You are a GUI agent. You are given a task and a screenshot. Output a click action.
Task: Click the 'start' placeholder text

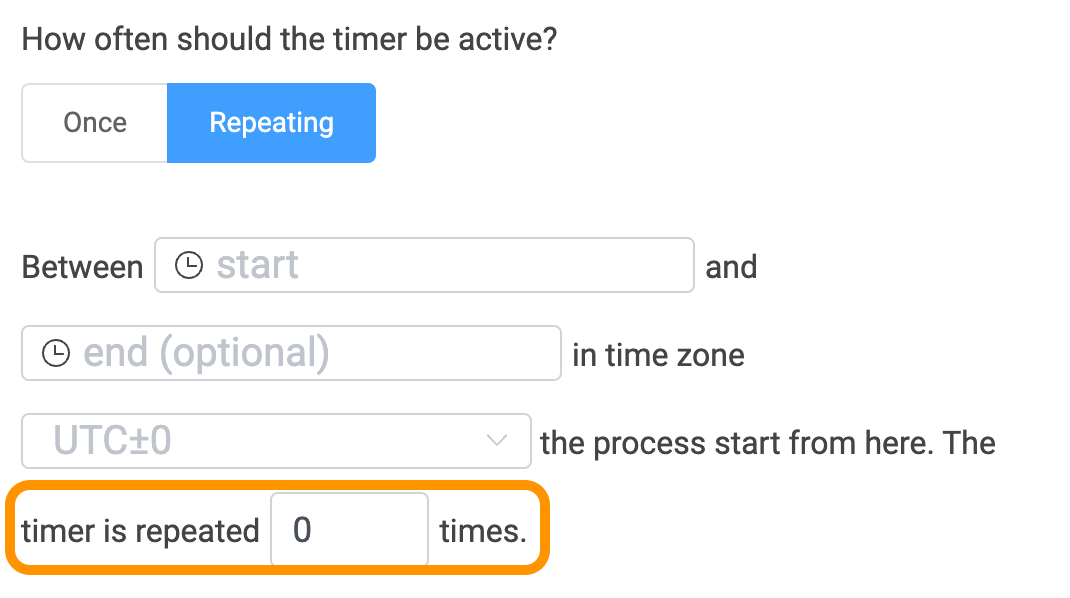click(257, 265)
